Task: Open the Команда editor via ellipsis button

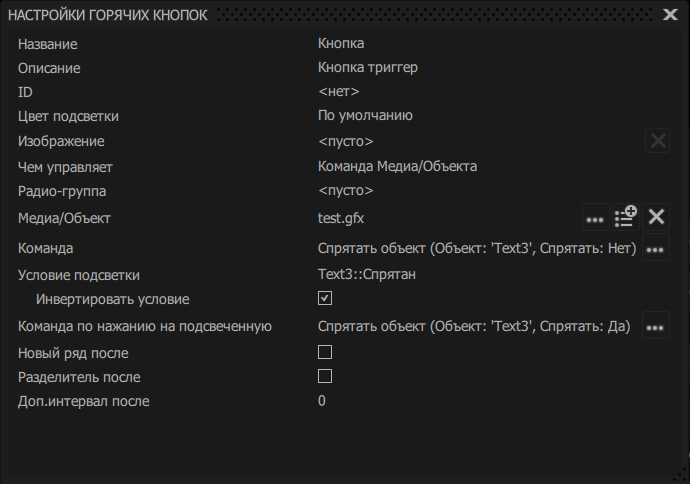Action: (656, 249)
